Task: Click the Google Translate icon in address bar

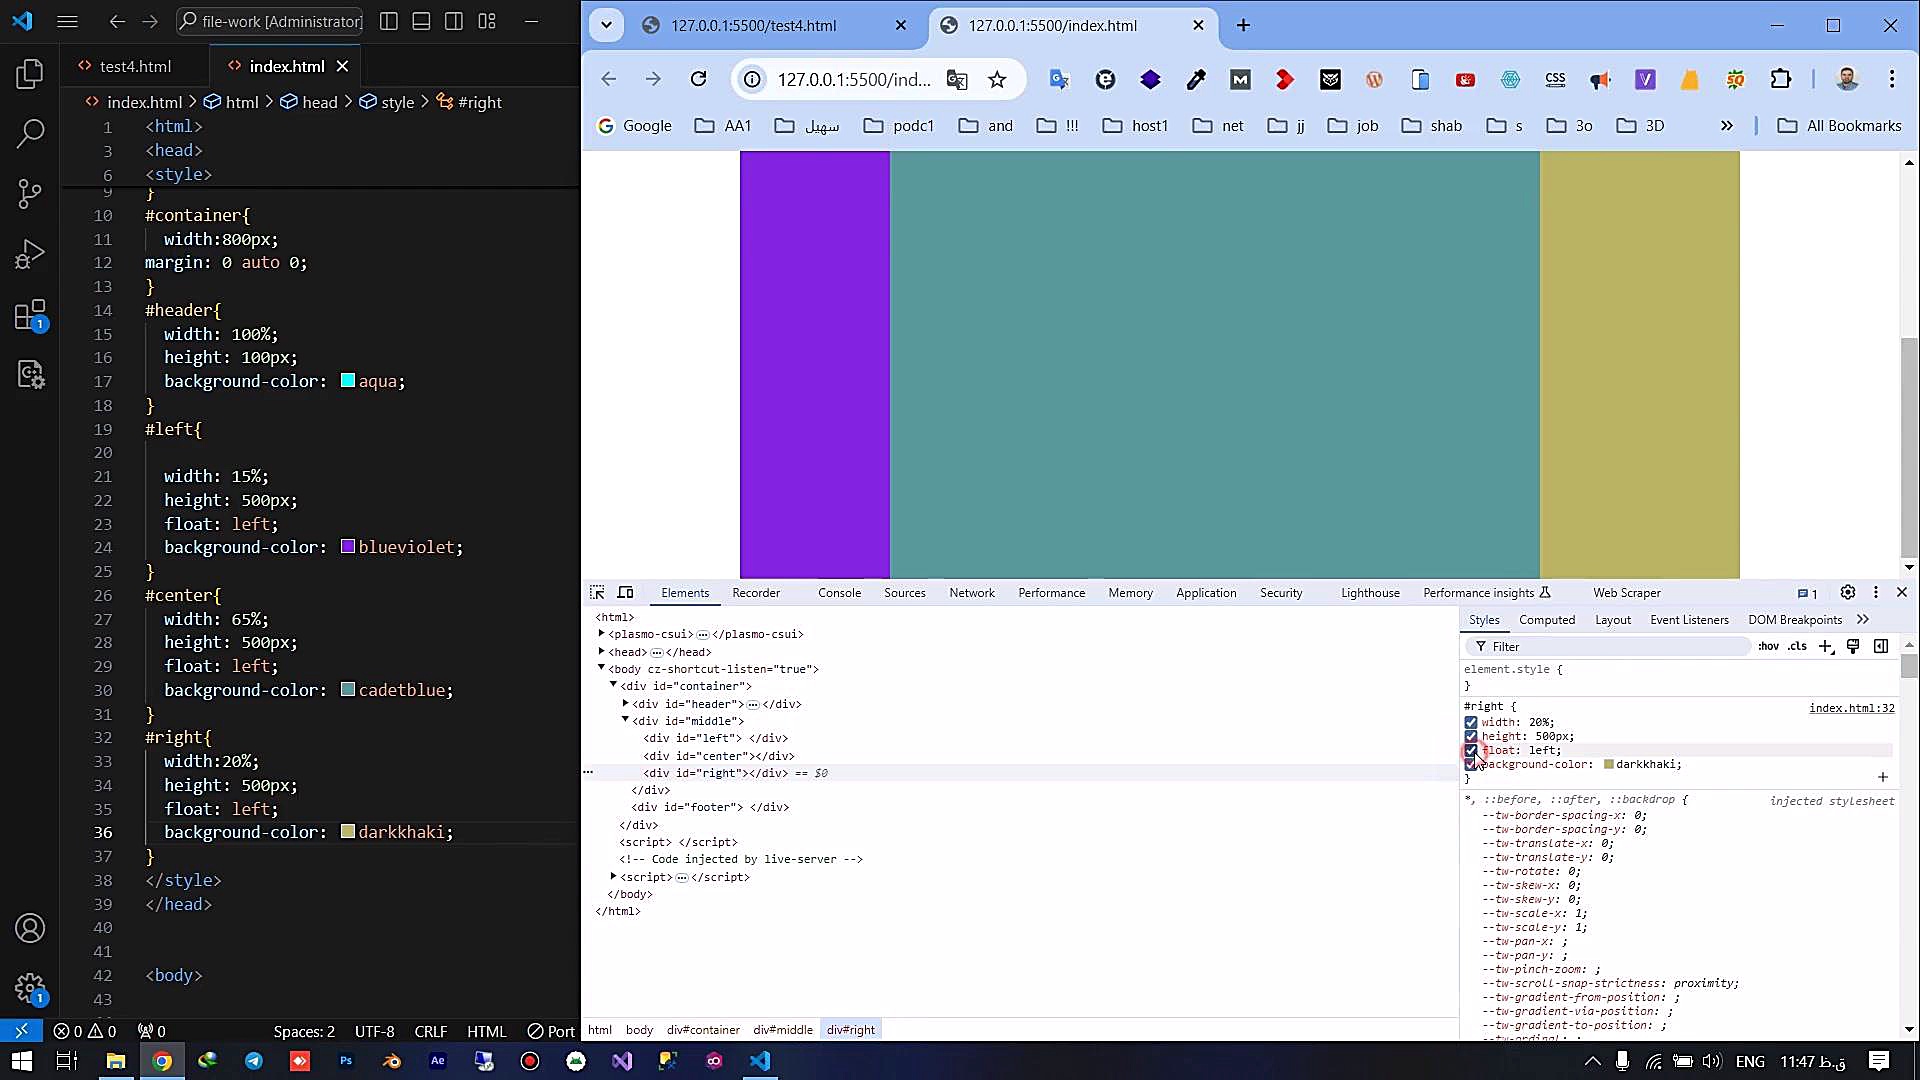Action: 957,80
